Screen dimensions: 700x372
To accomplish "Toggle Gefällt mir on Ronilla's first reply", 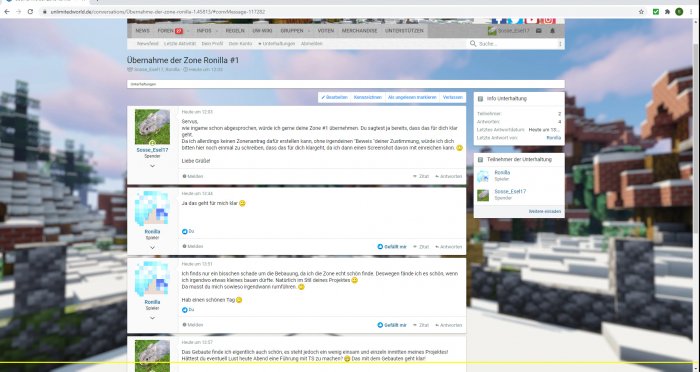I will 392,247.
